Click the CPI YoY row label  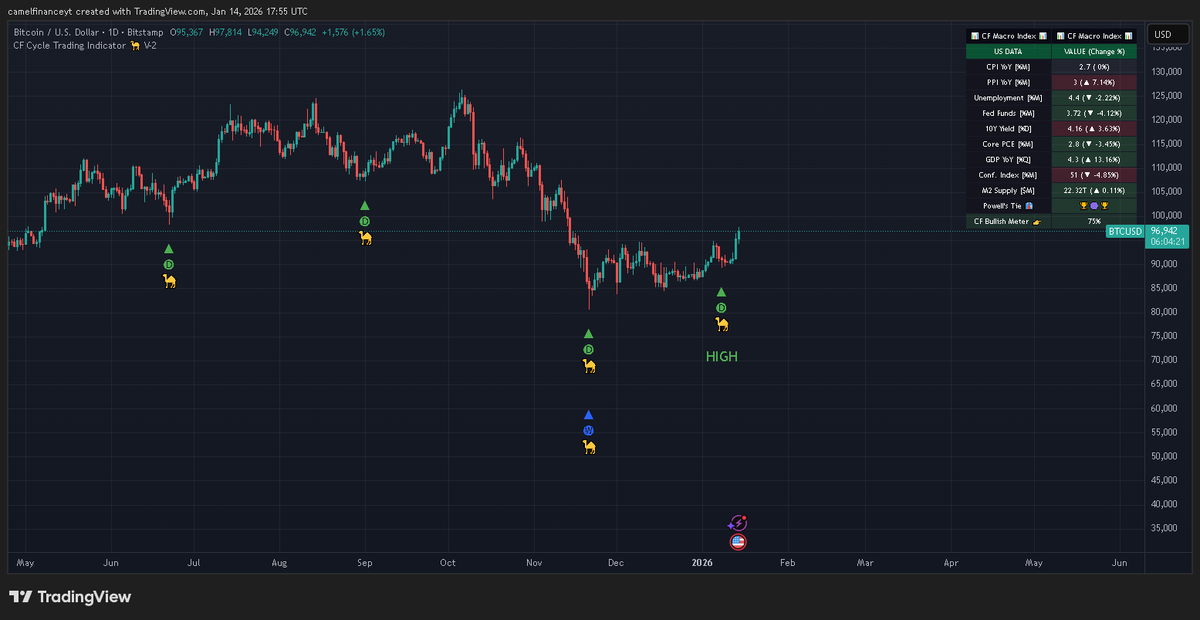[1008, 66]
